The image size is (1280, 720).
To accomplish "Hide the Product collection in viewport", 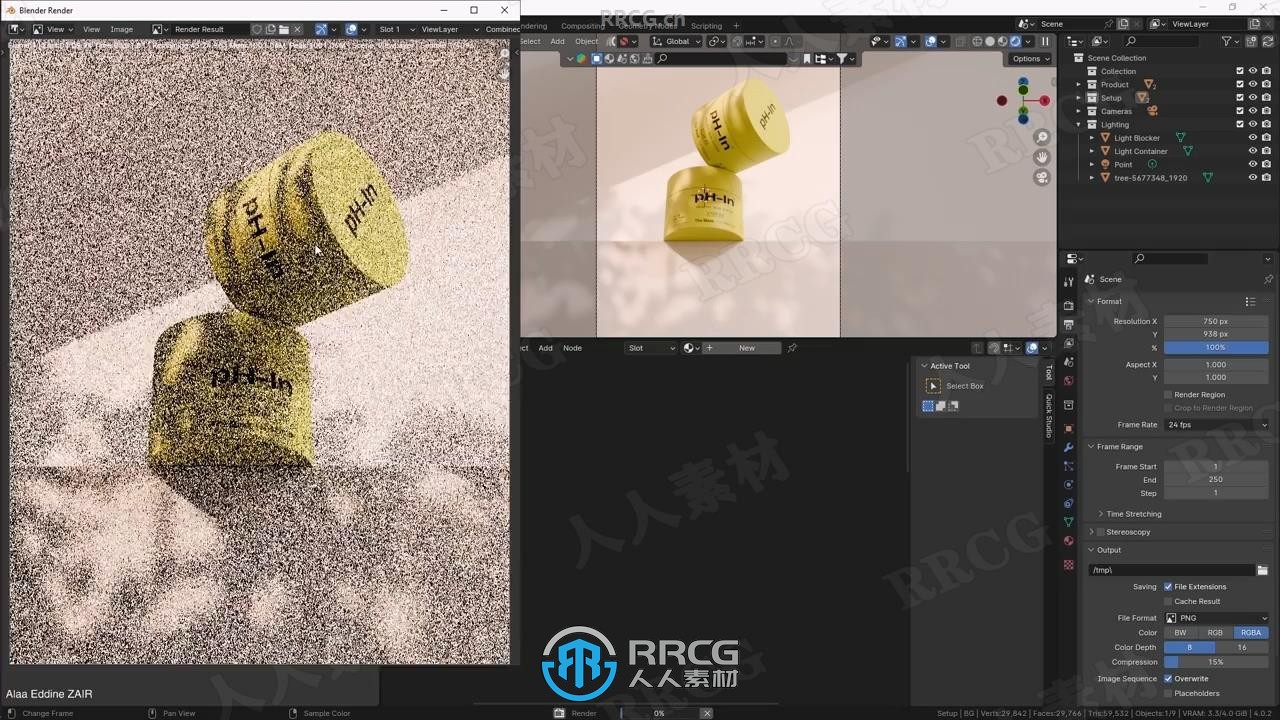I will [x=1252, y=85].
